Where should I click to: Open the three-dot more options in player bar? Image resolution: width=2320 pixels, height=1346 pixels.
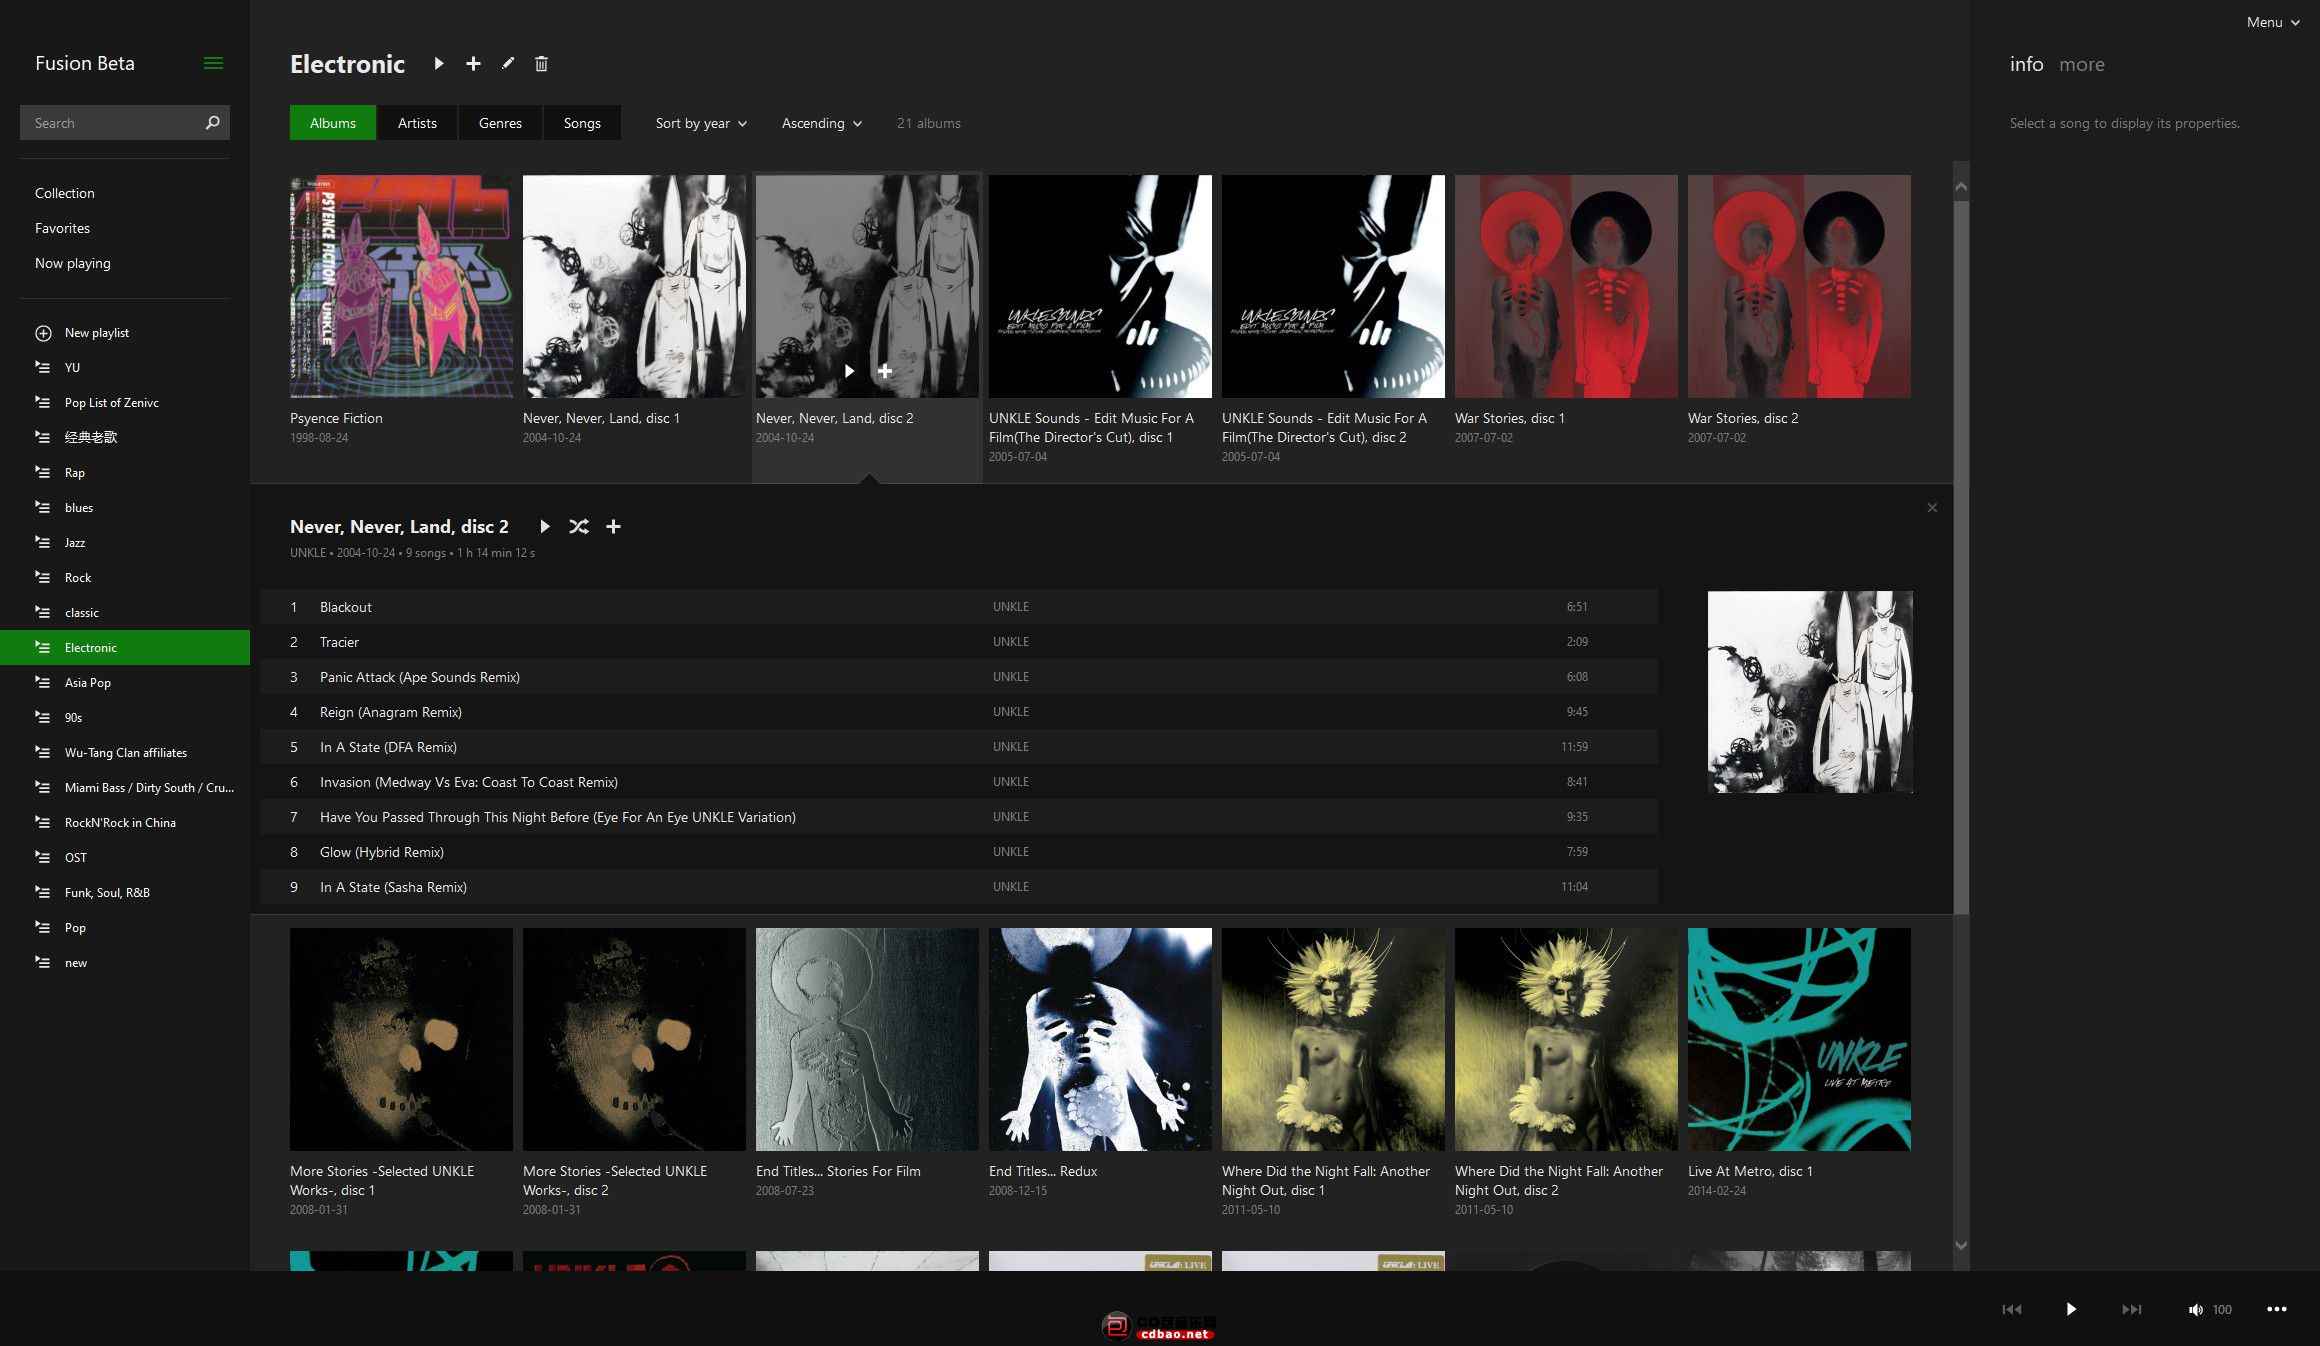(2277, 1309)
